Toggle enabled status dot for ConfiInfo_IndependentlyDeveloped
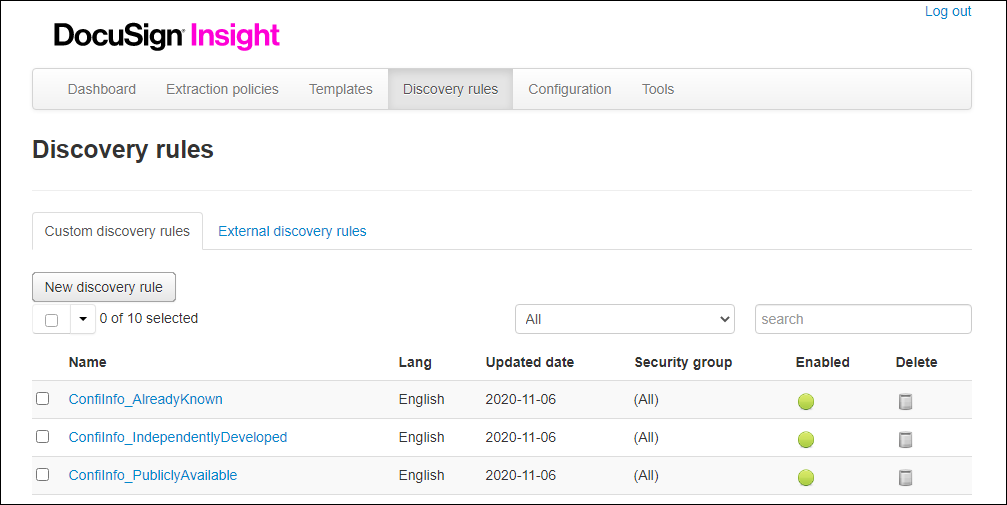Screen dimensions: 1007x505 tap(806, 439)
